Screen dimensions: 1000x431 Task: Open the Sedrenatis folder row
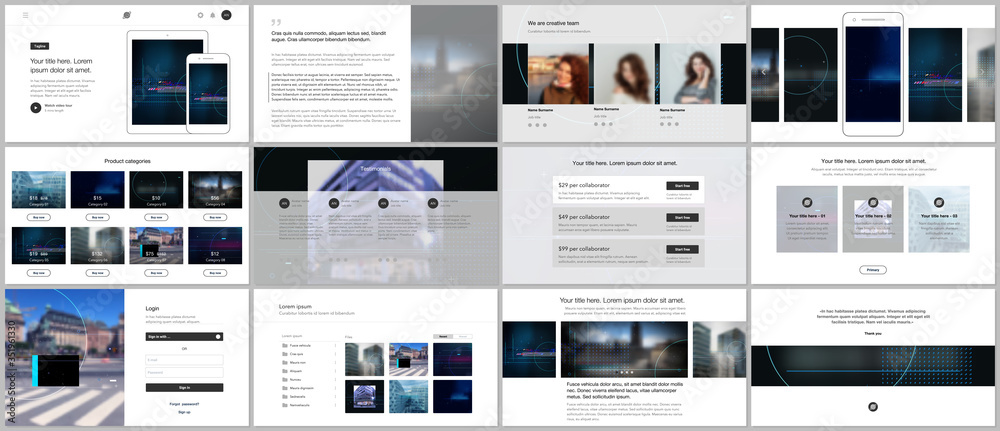point(309,397)
